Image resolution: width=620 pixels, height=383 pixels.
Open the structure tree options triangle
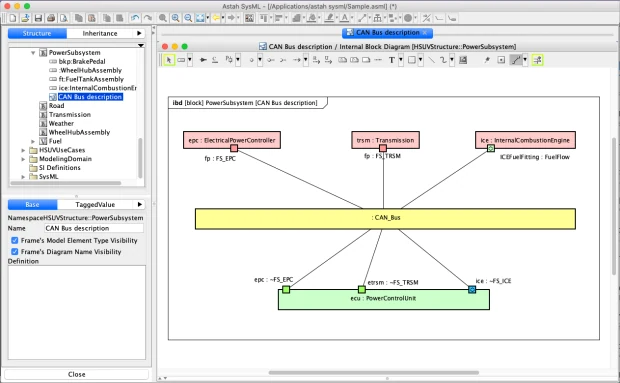[x=140, y=45]
